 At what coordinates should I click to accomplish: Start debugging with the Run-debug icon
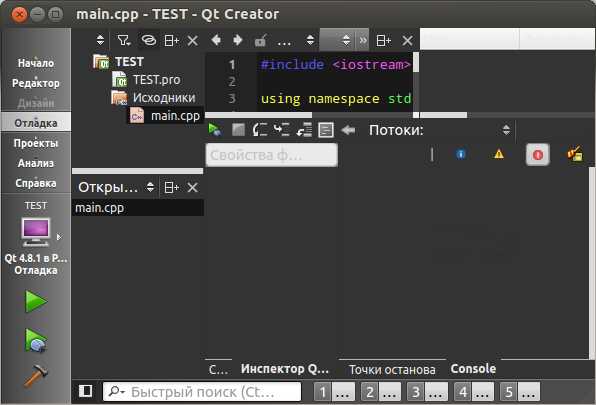click(x=36, y=340)
